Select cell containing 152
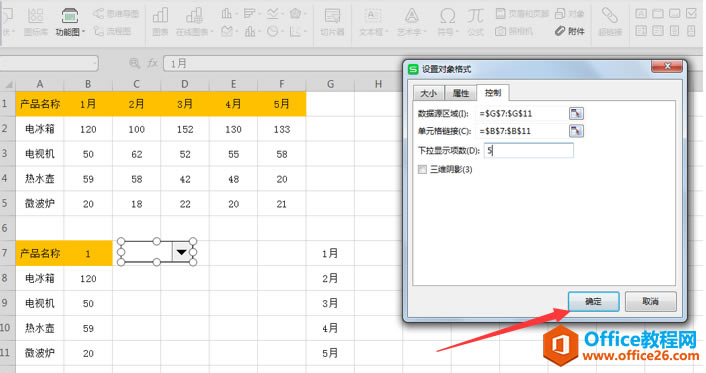 point(185,129)
